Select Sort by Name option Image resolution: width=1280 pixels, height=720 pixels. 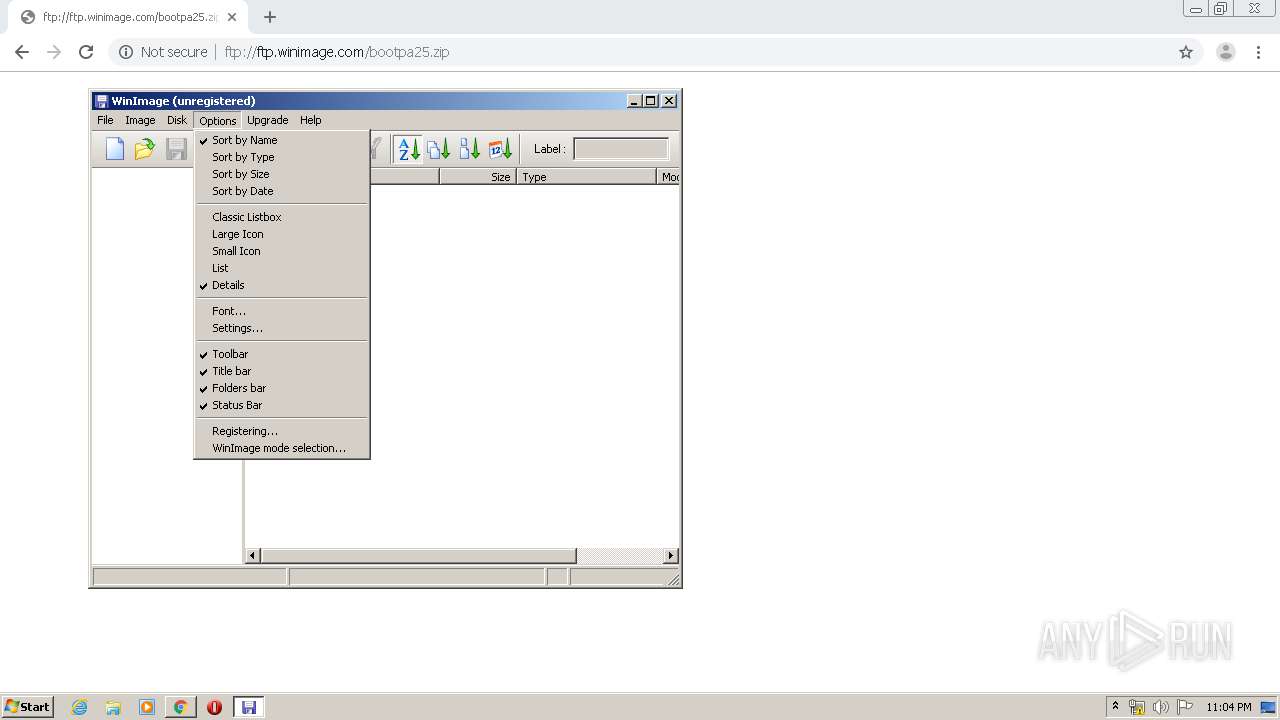pos(282,140)
